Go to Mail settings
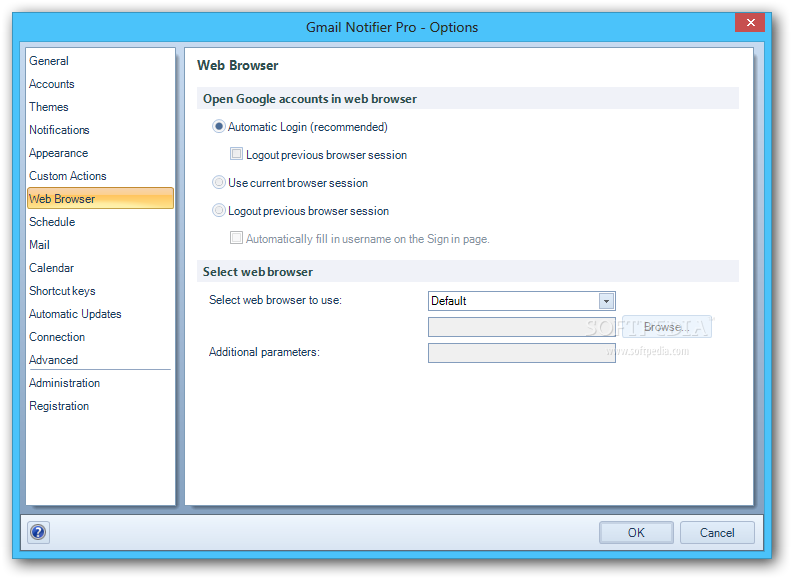792x579 pixels. pyautogui.click(x=39, y=245)
